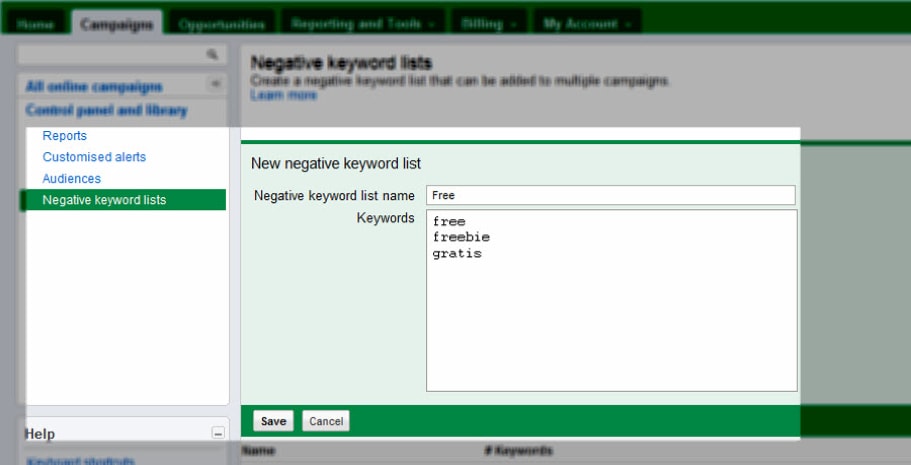Open the My Account menu
The height and width of the screenshot is (465, 911).
[587, 24]
